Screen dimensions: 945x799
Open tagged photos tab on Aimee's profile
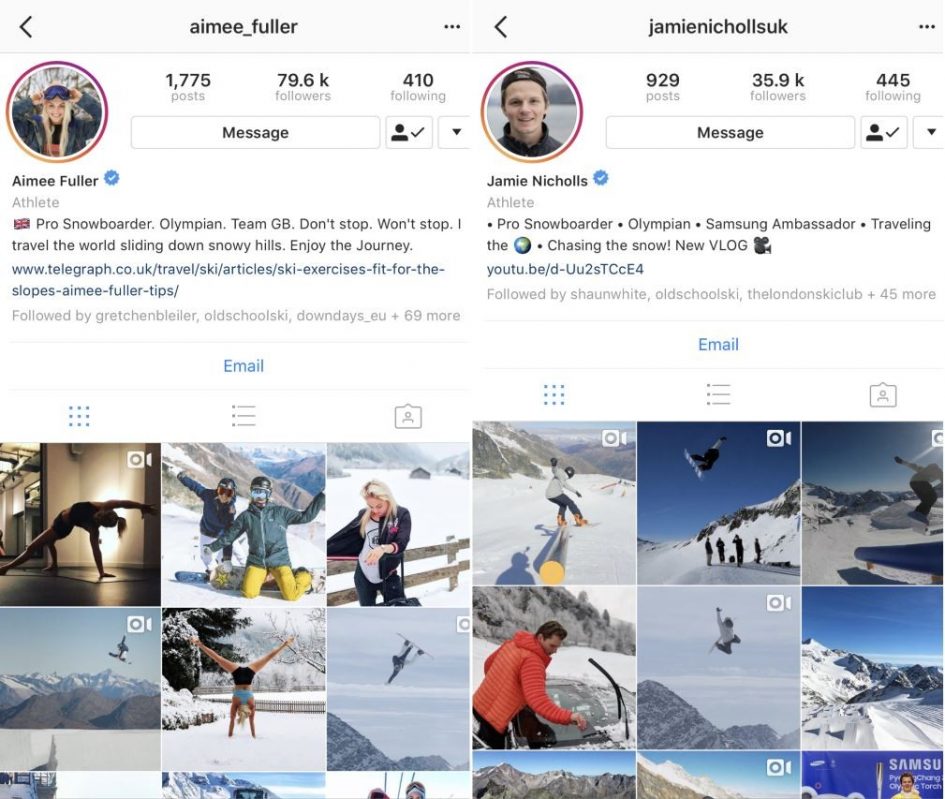click(x=408, y=416)
